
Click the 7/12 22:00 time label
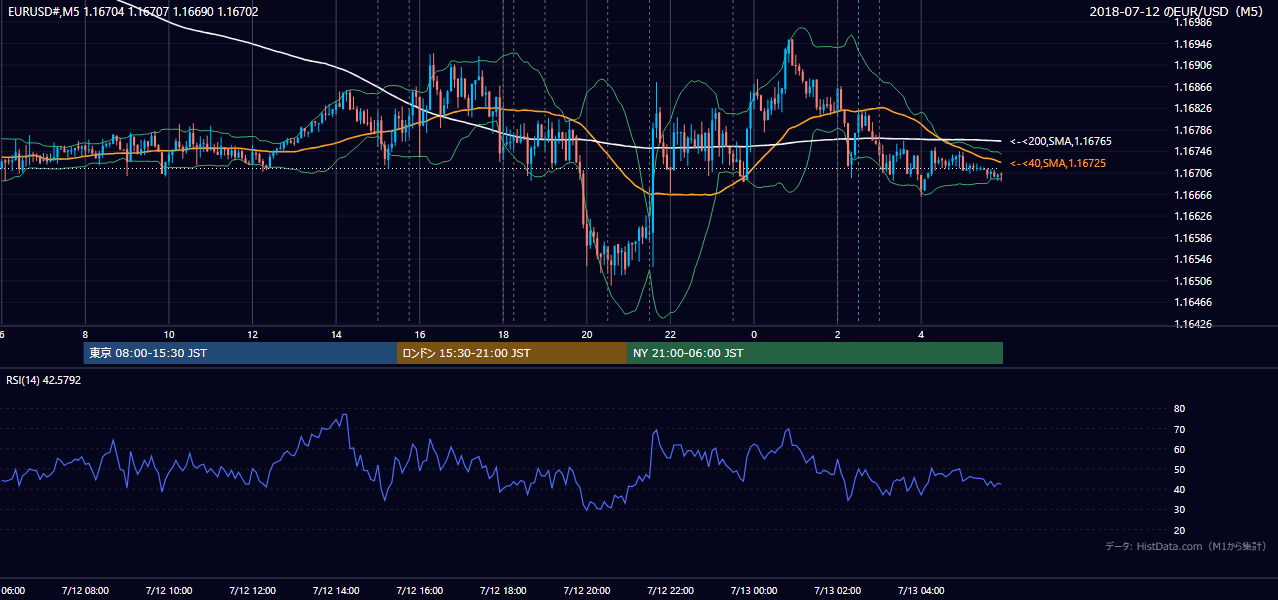pos(670,590)
